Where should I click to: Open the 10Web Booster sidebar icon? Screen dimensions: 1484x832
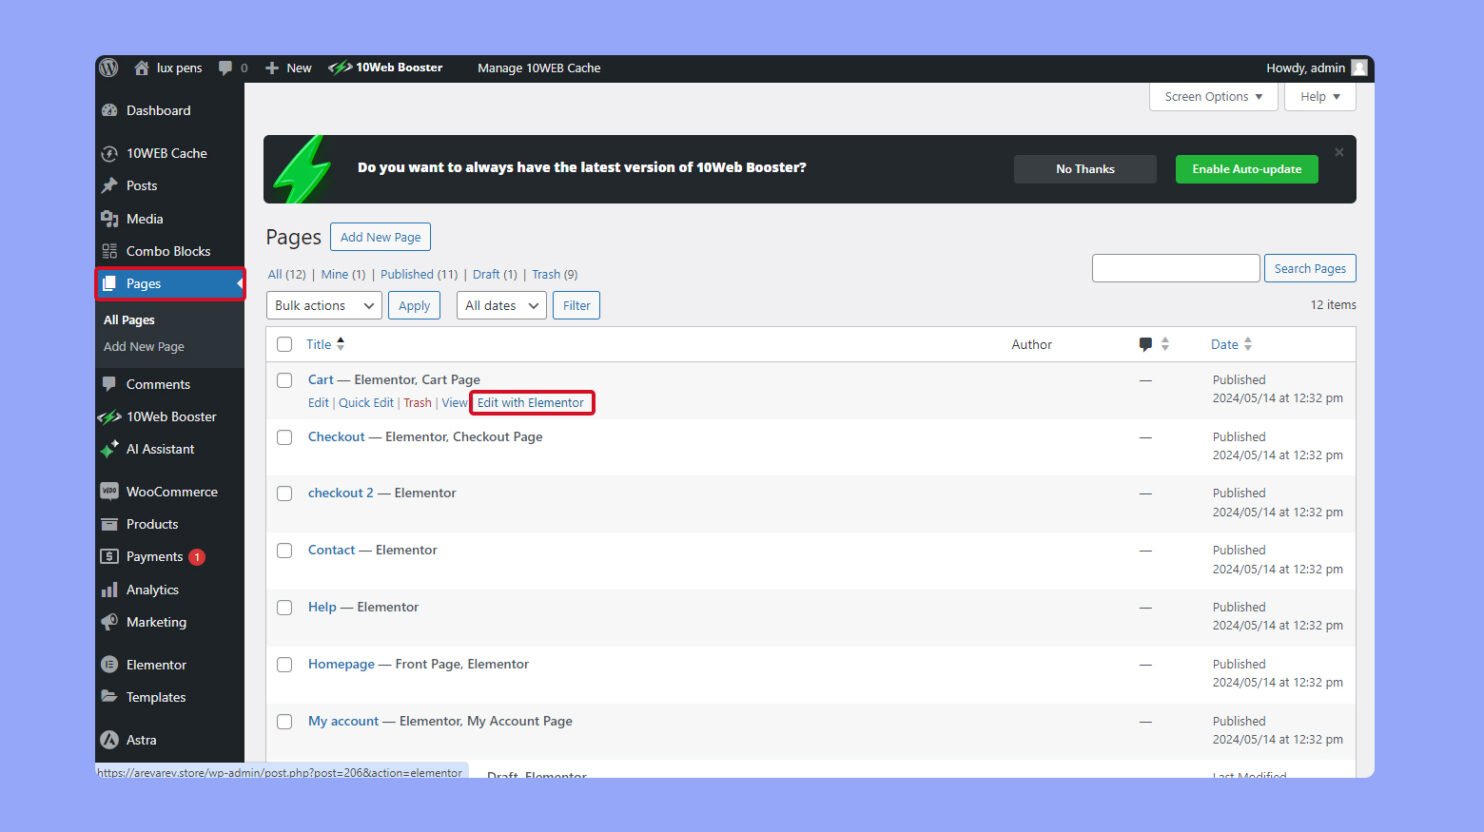click(110, 416)
